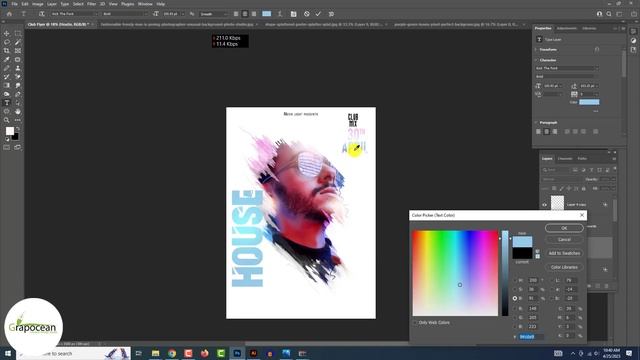Click the hex color input field
The width and height of the screenshot is (640, 360).
(531, 337)
